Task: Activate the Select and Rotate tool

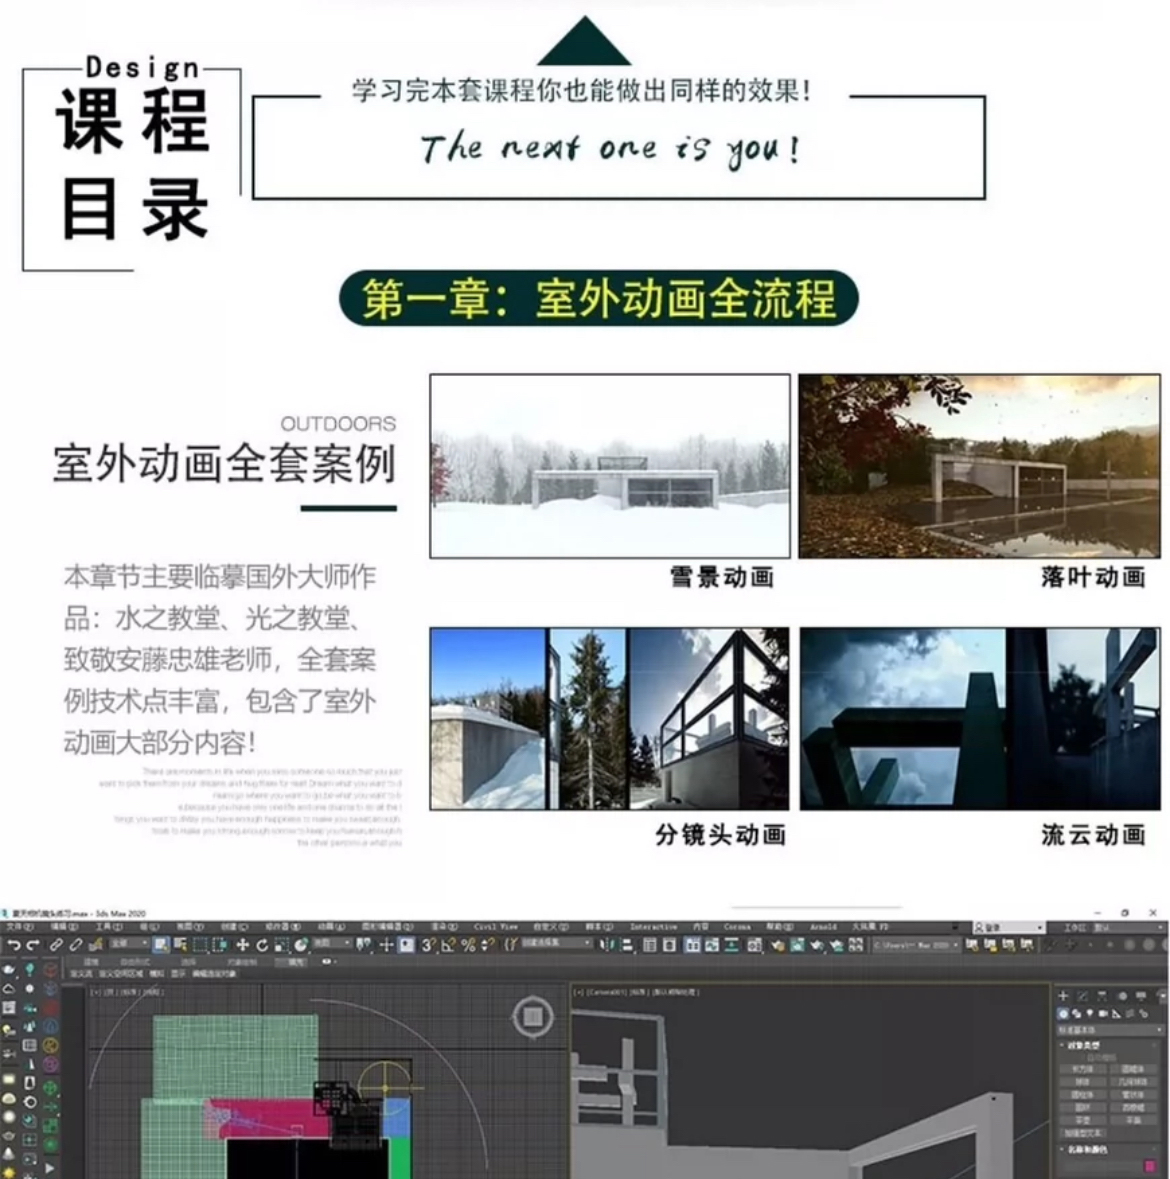Action: tap(262, 944)
